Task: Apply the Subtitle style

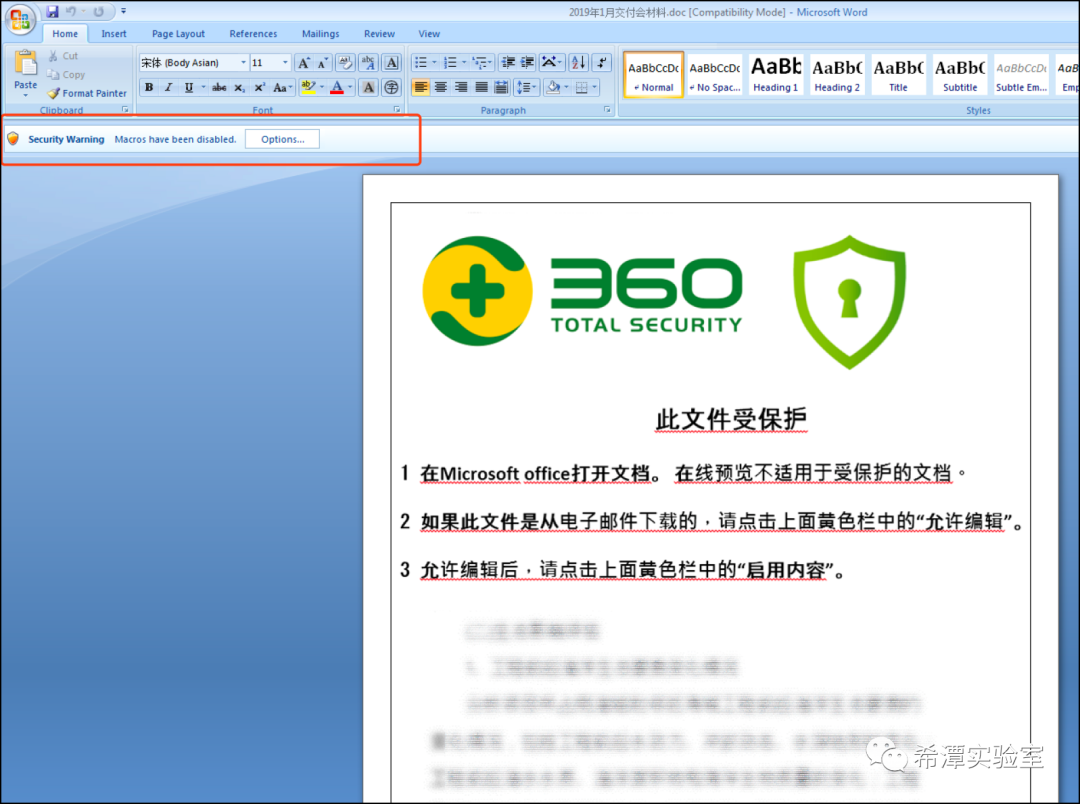Action: (959, 74)
